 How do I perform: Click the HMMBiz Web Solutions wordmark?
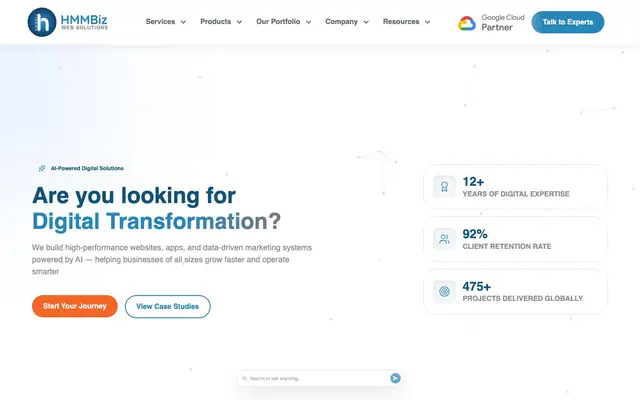point(84,22)
